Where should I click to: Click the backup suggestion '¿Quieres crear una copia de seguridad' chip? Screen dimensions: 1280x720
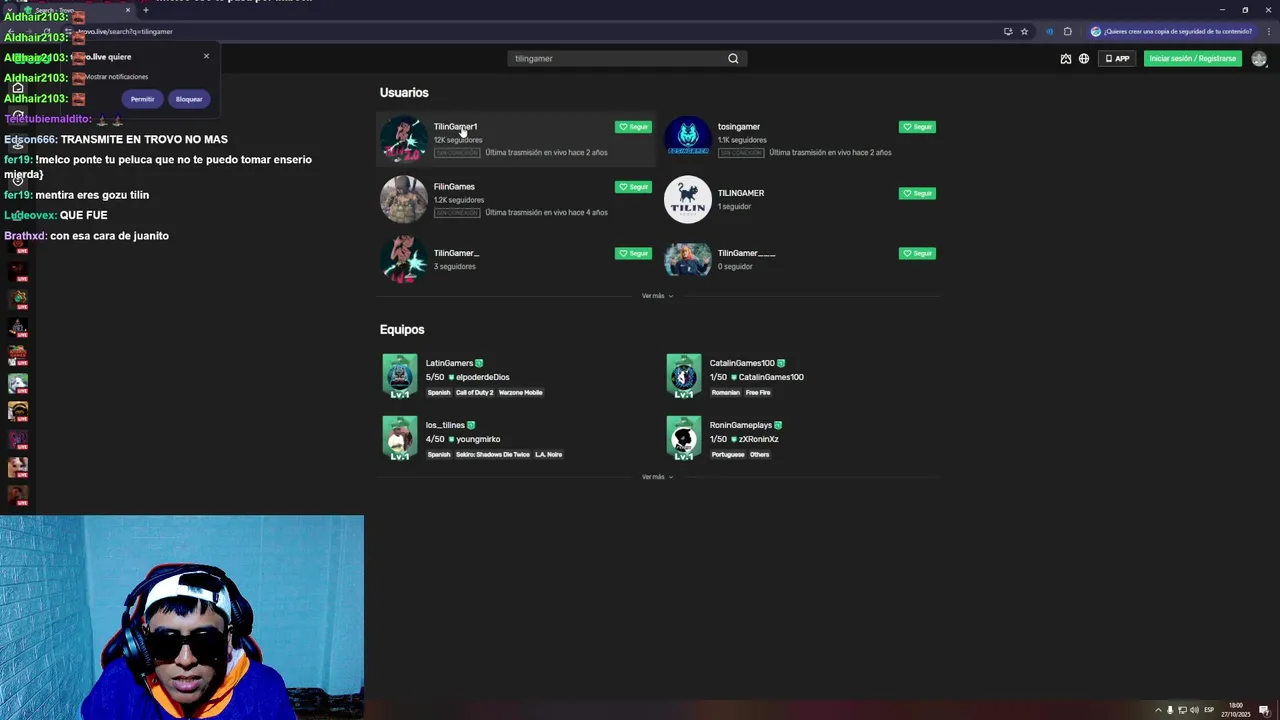1171,31
